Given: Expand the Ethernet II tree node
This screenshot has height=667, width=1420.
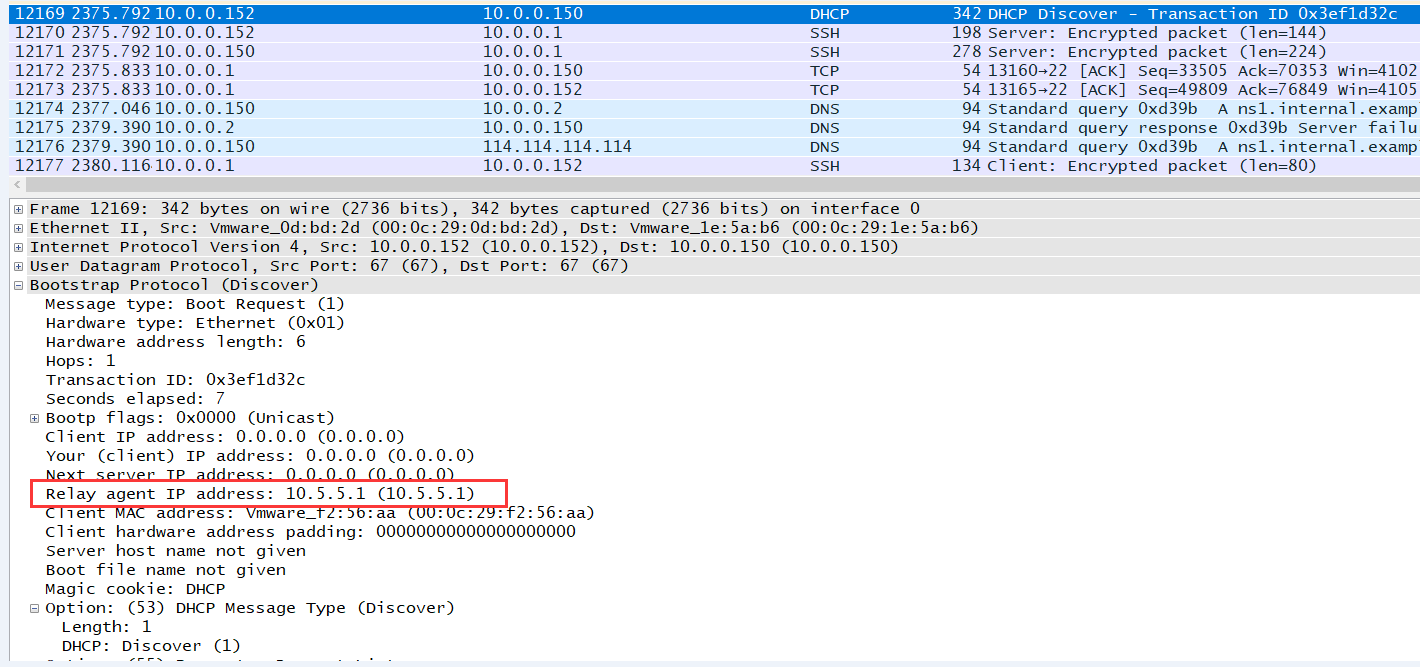Looking at the screenshot, I should point(20,228).
